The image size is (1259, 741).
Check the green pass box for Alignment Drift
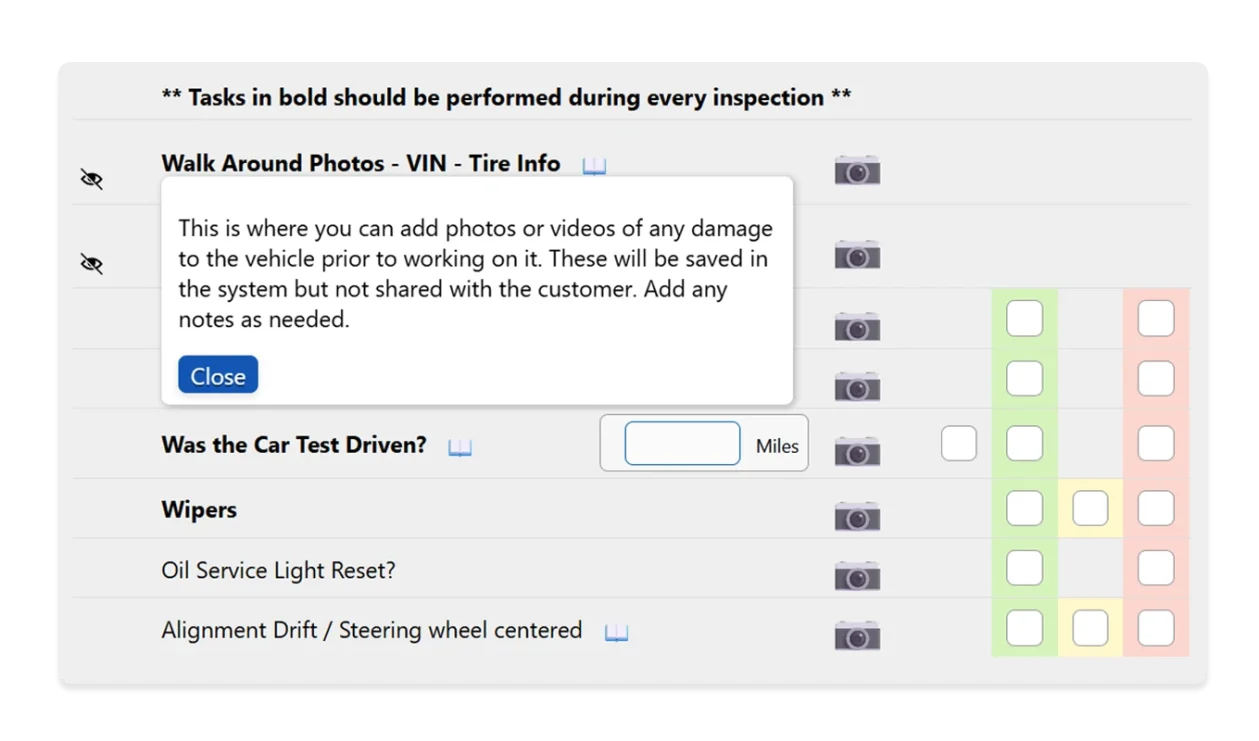(x=1023, y=628)
